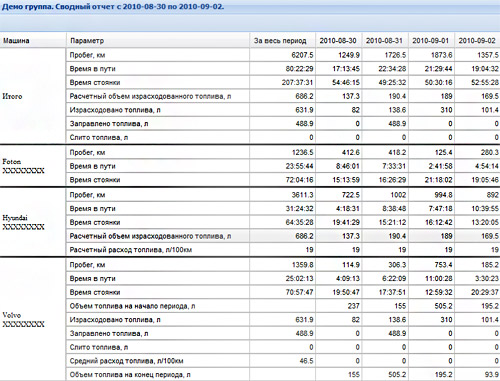Click Время стоянки in the Foton group
The width and height of the screenshot is (500, 381).
pyautogui.click(x=95, y=180)
